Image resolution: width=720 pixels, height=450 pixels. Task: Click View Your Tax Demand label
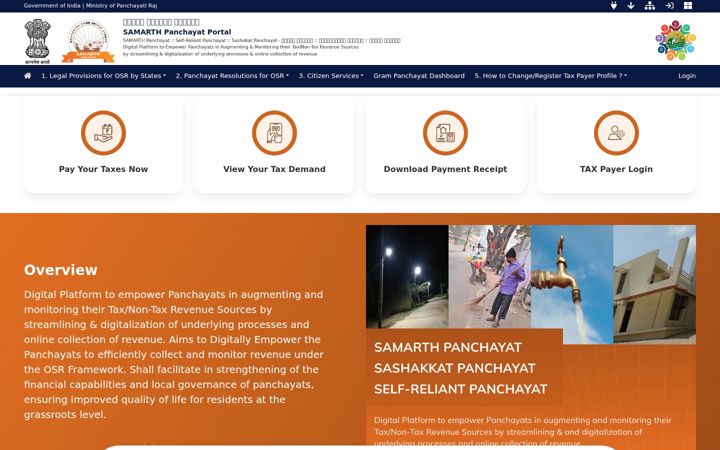pyautogui.click(x=274, y=169)
